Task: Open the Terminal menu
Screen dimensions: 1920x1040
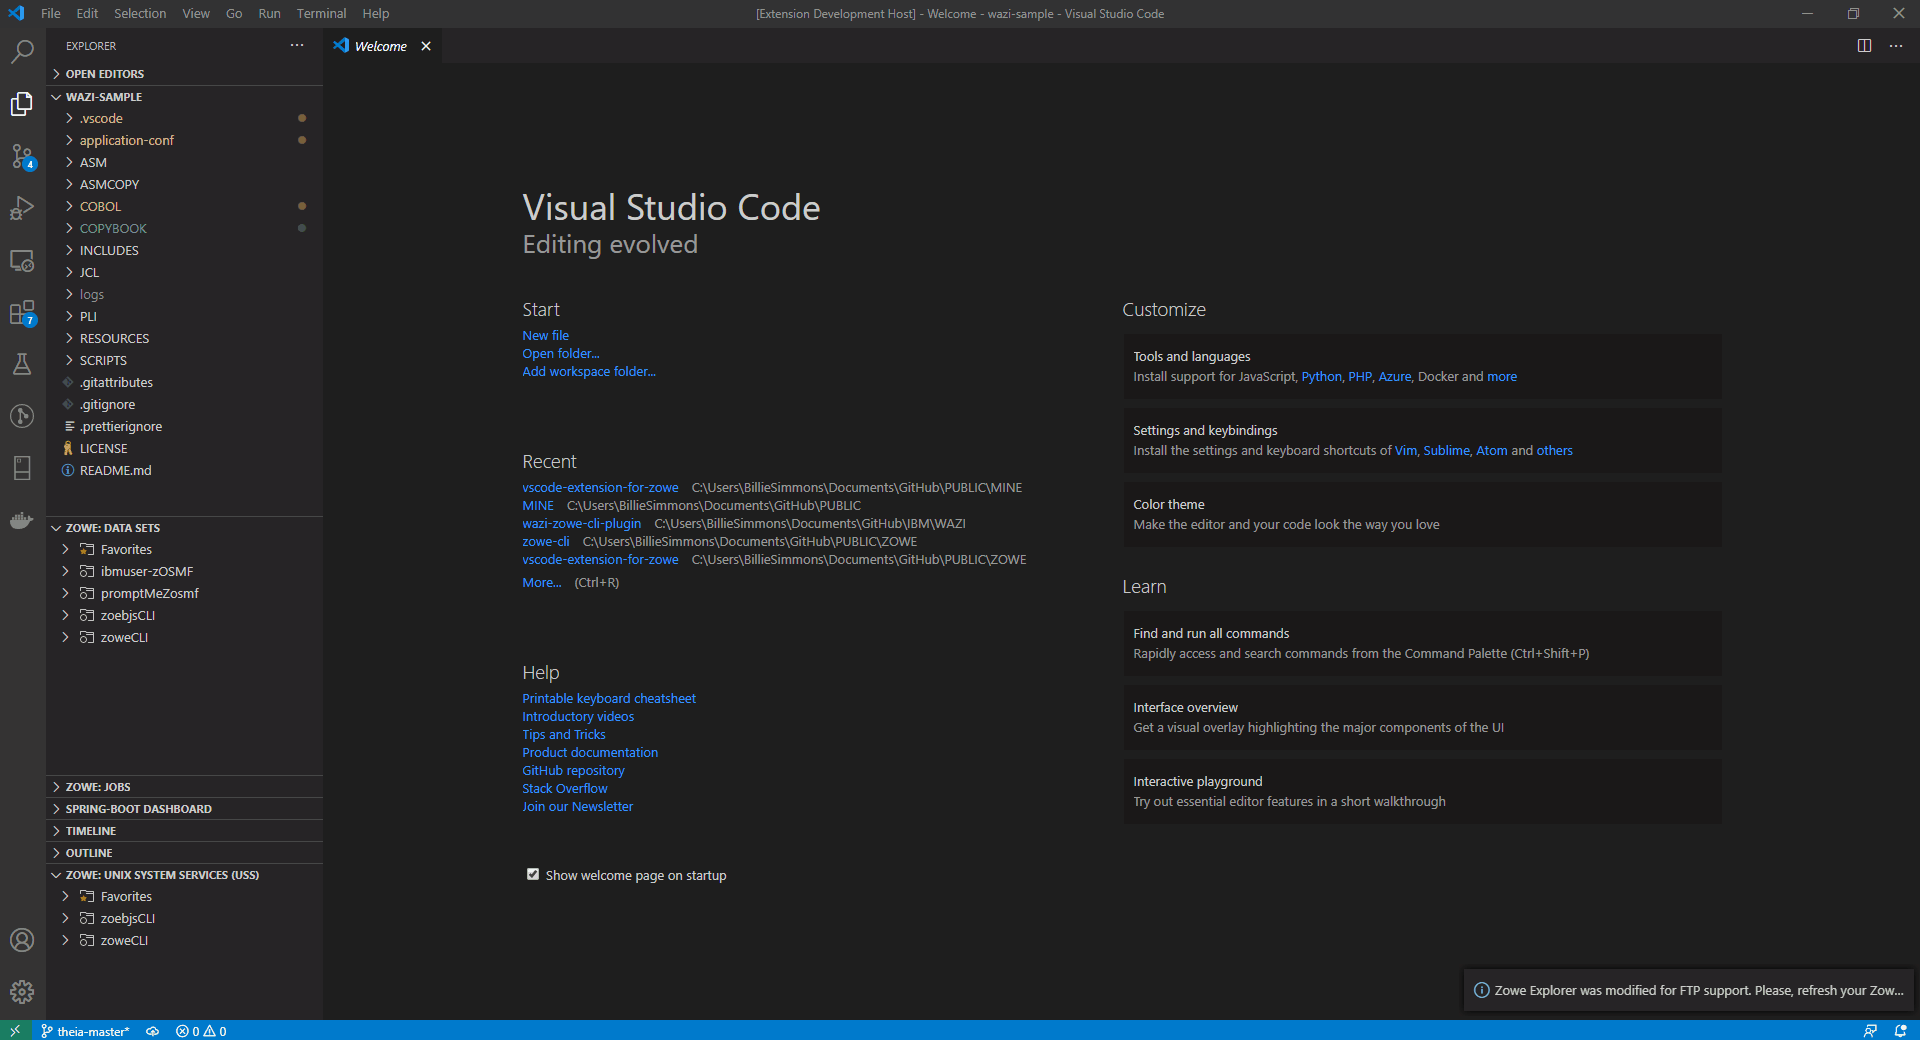Action: (x=320, y=13)
